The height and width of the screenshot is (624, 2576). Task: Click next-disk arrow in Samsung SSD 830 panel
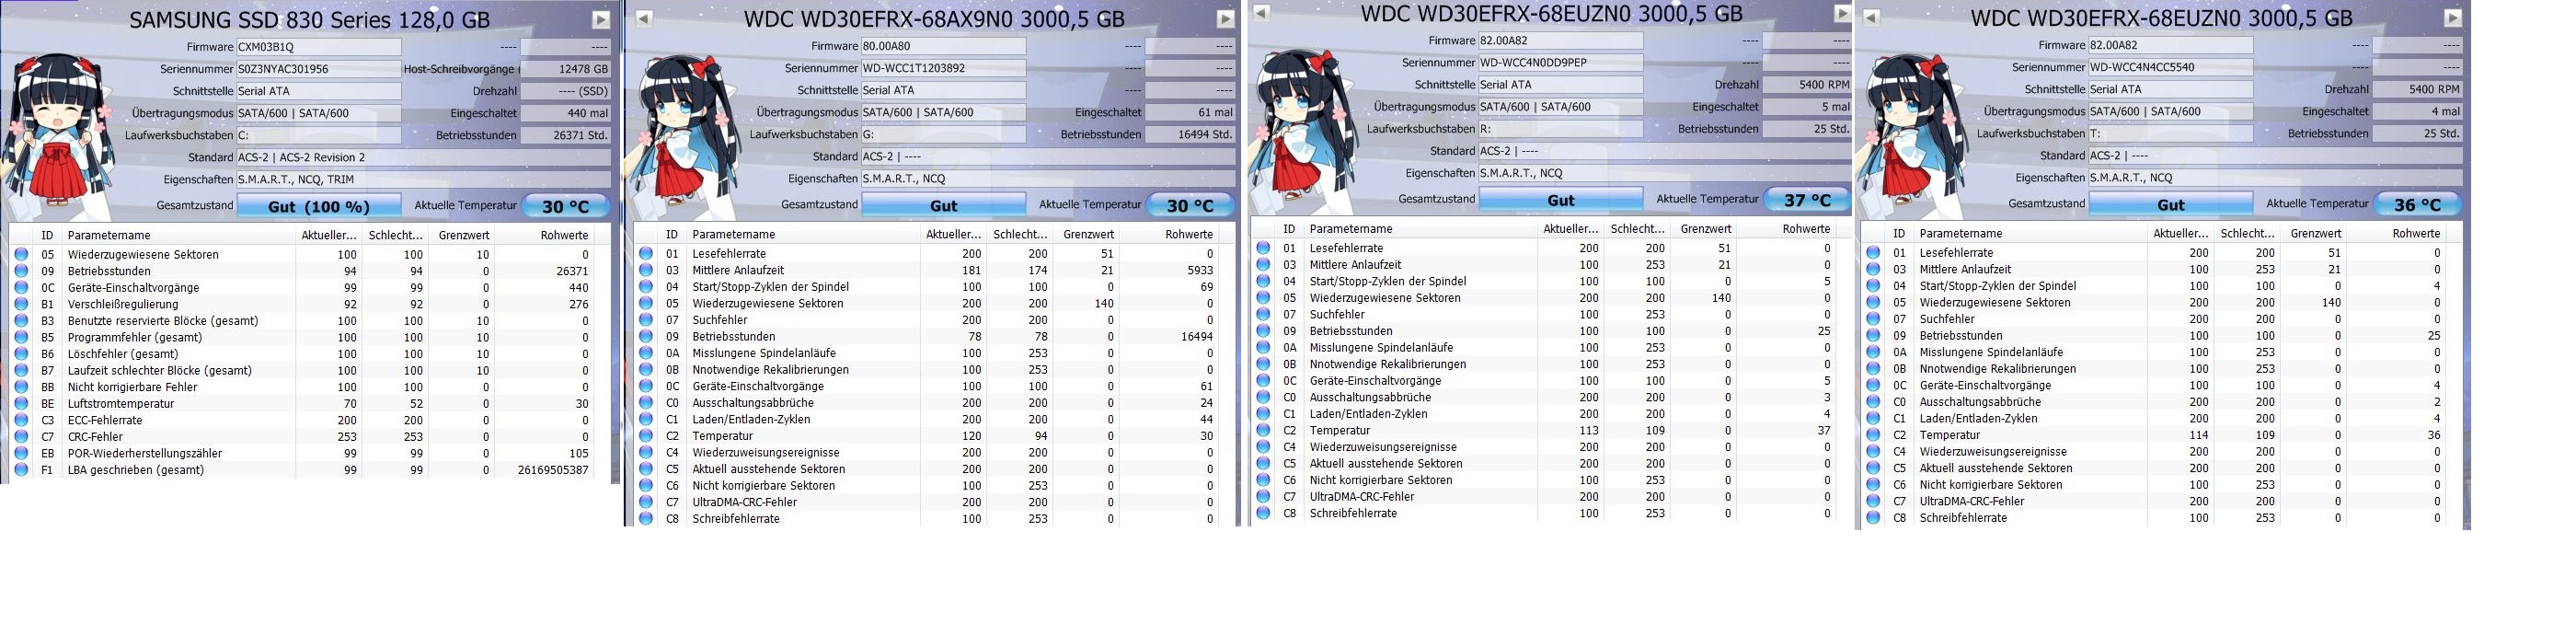click(x=600, y=19)
